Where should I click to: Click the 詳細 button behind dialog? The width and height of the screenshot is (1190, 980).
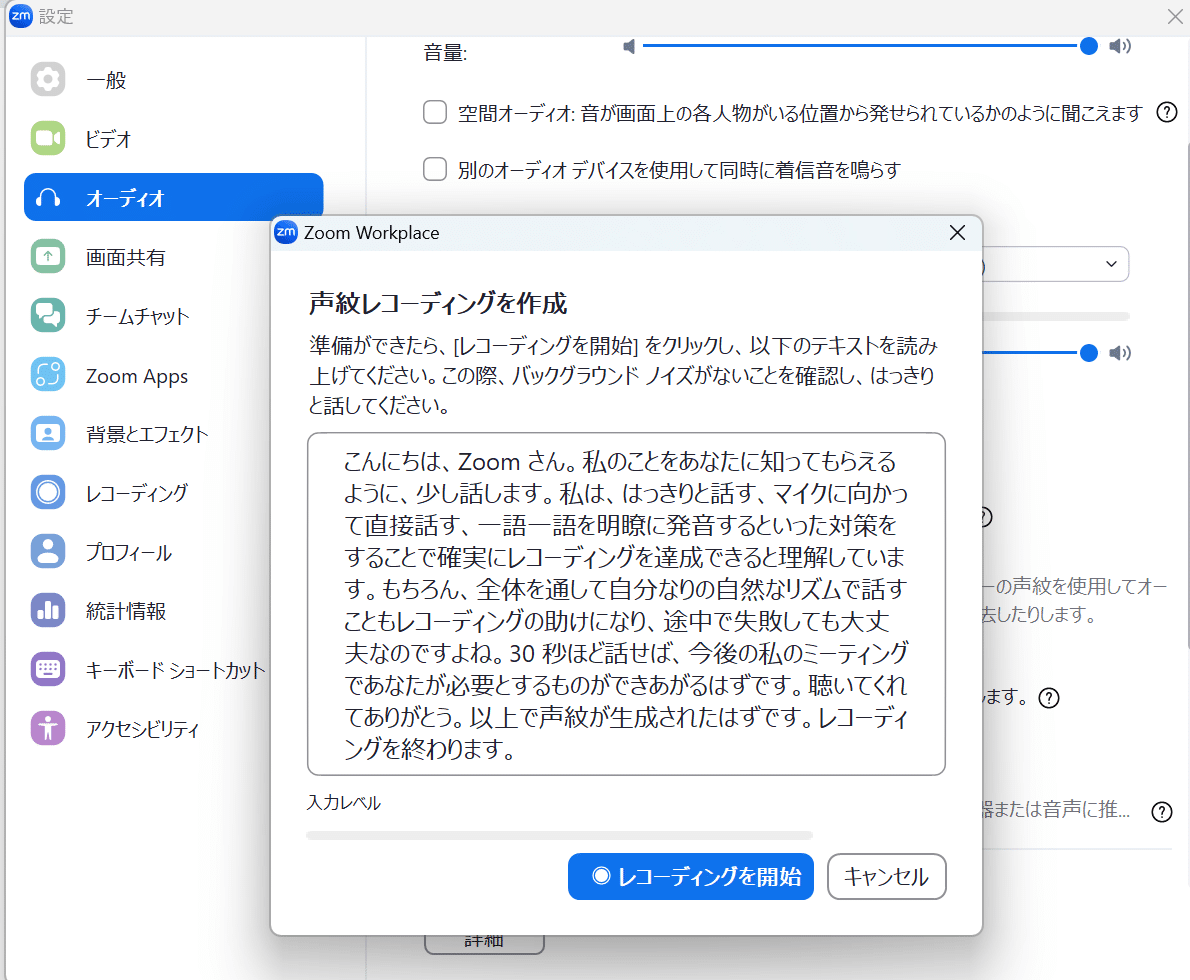pos(484,944)
